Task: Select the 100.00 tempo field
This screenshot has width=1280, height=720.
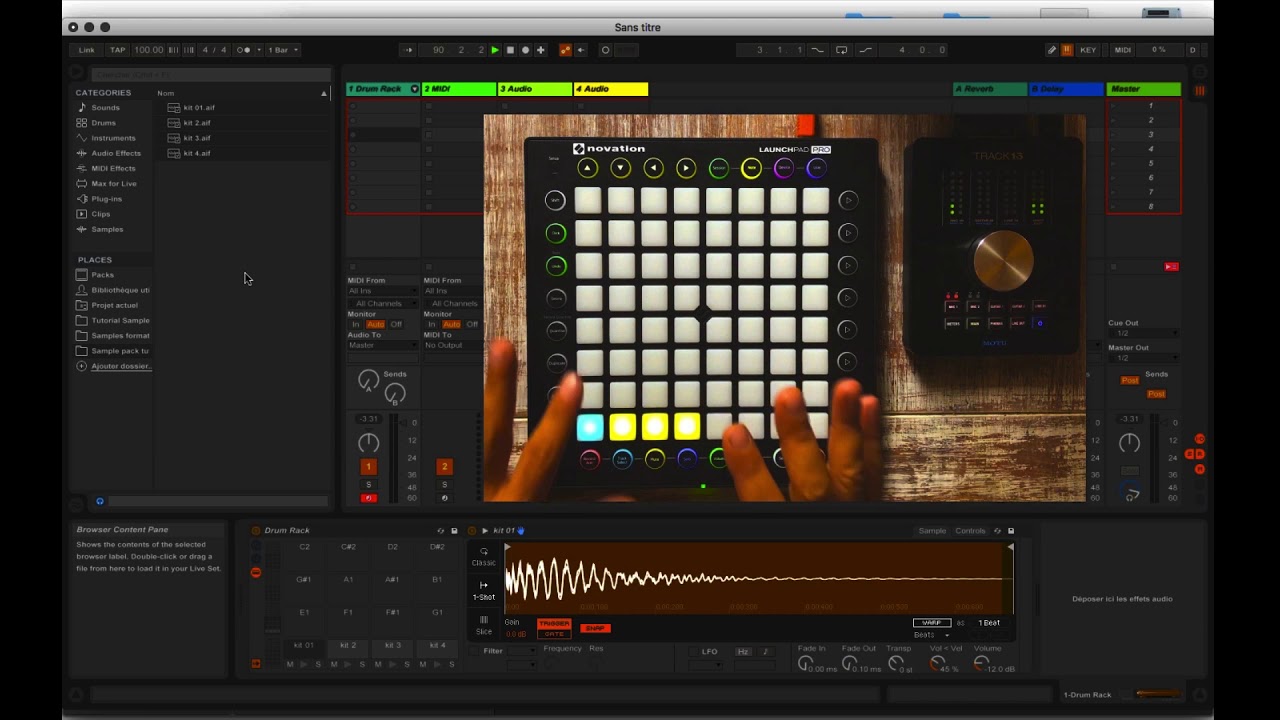Action: [148, 50]
